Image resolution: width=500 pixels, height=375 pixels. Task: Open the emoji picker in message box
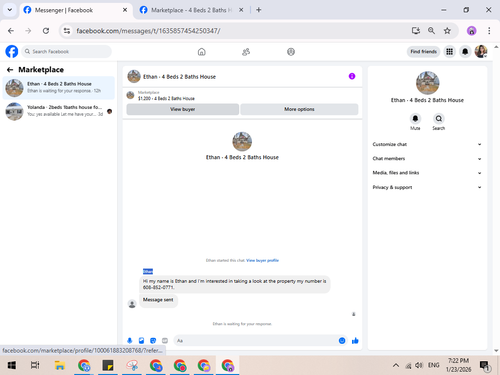point(342,340)
